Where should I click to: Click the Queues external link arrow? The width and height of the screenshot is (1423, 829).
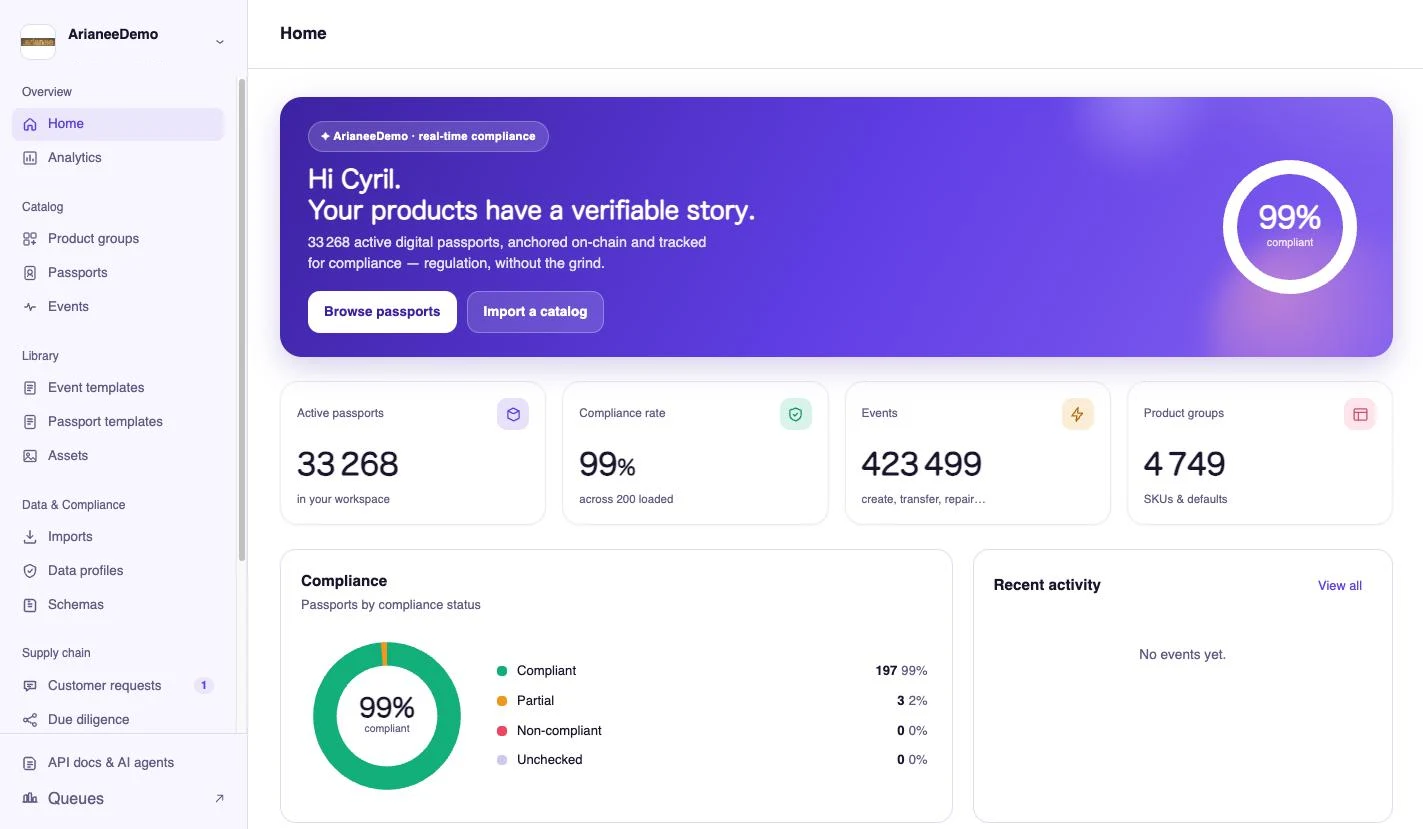pyautogui.click(x=220, y=798)
